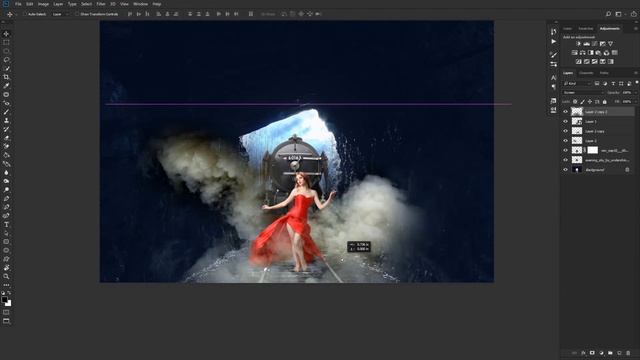
Task: Switch to the Channels tab
Action: point(587,73)
